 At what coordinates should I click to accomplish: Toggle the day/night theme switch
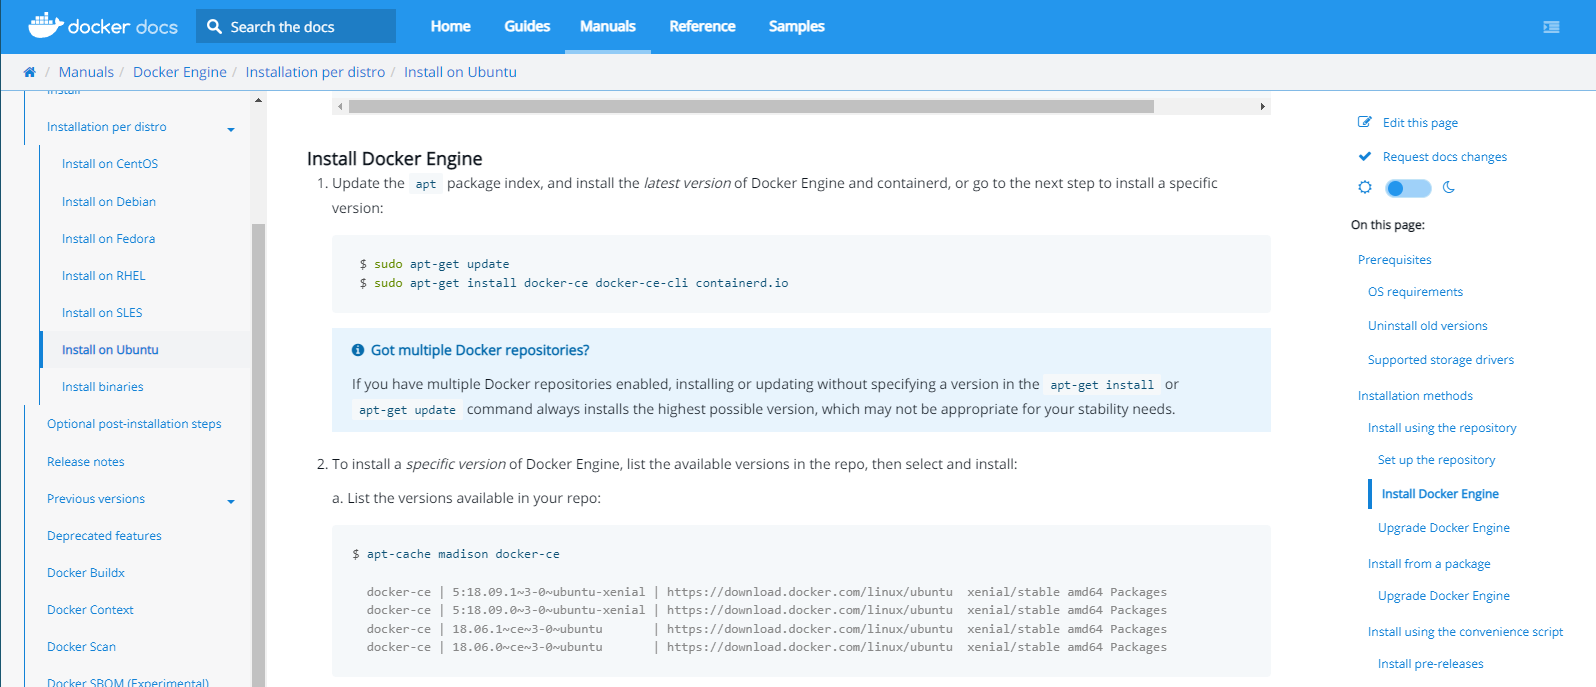pyautogui.click(x=1408, y=188)
